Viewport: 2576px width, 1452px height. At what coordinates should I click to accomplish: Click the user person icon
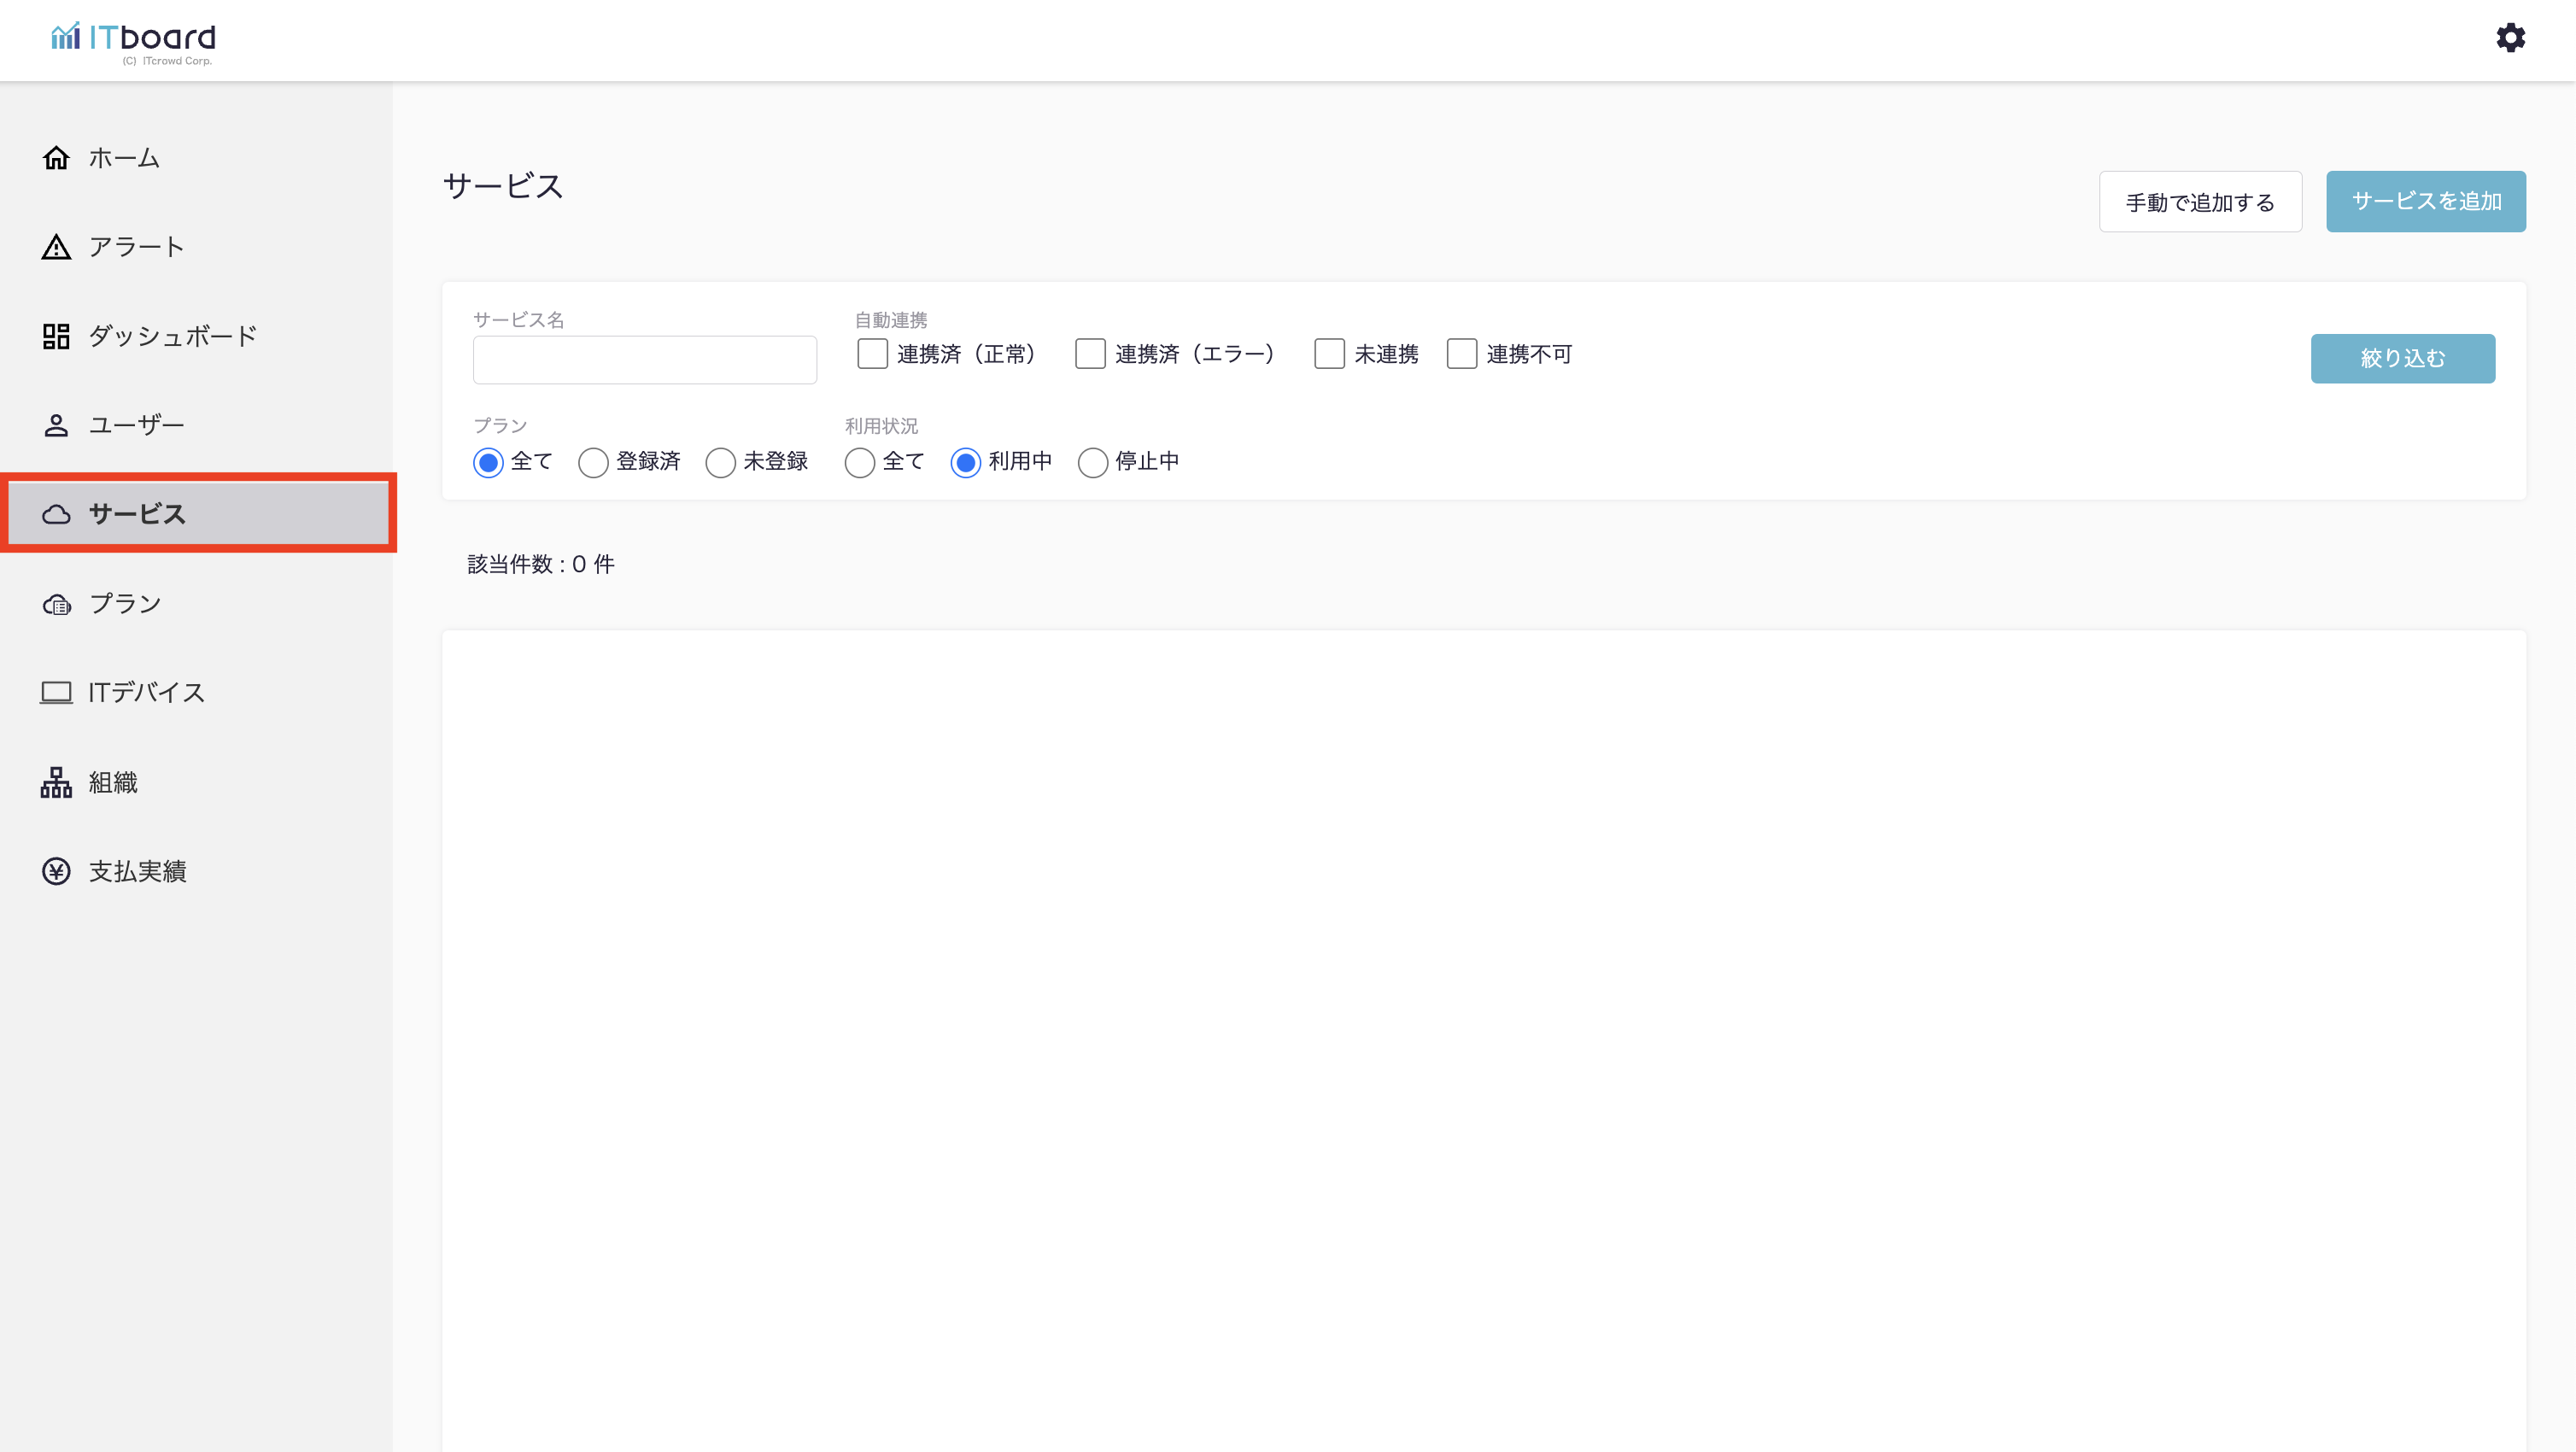[x=56, y=425]
